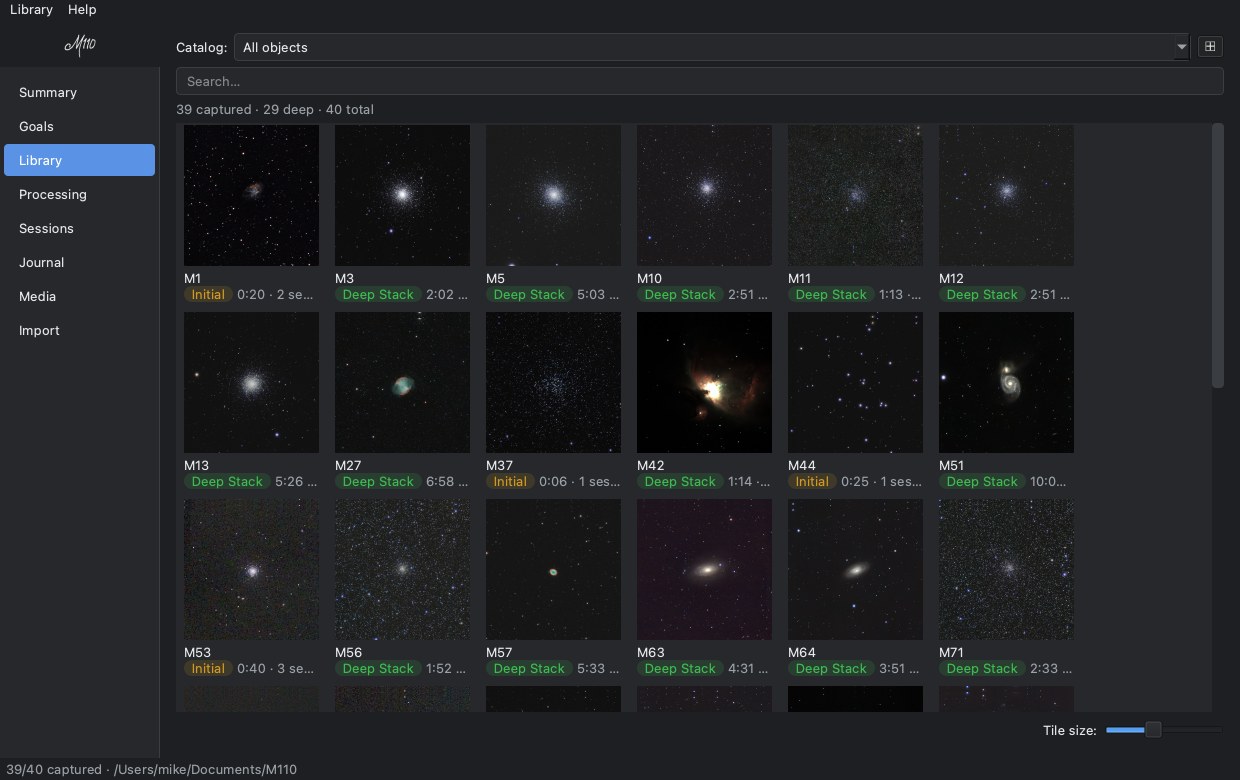Click the Deep Stack badge under M13
The height and width of the screenshot is (780, 1240).
coord(227,482)
